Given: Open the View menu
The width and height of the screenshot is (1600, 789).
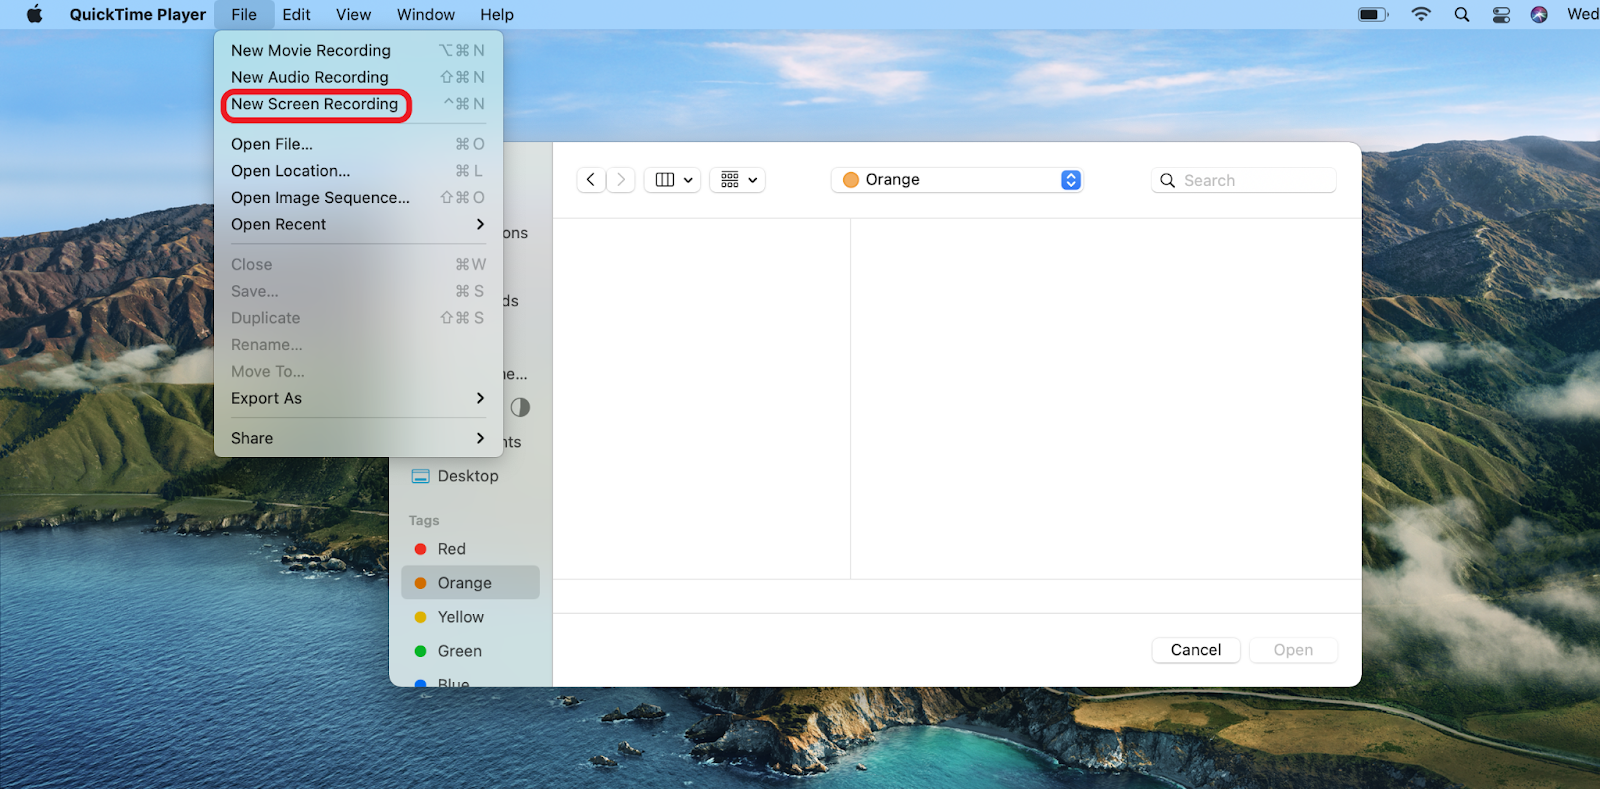Looking at the screenshot, I should pyautogui.click(x=353, y=14).
